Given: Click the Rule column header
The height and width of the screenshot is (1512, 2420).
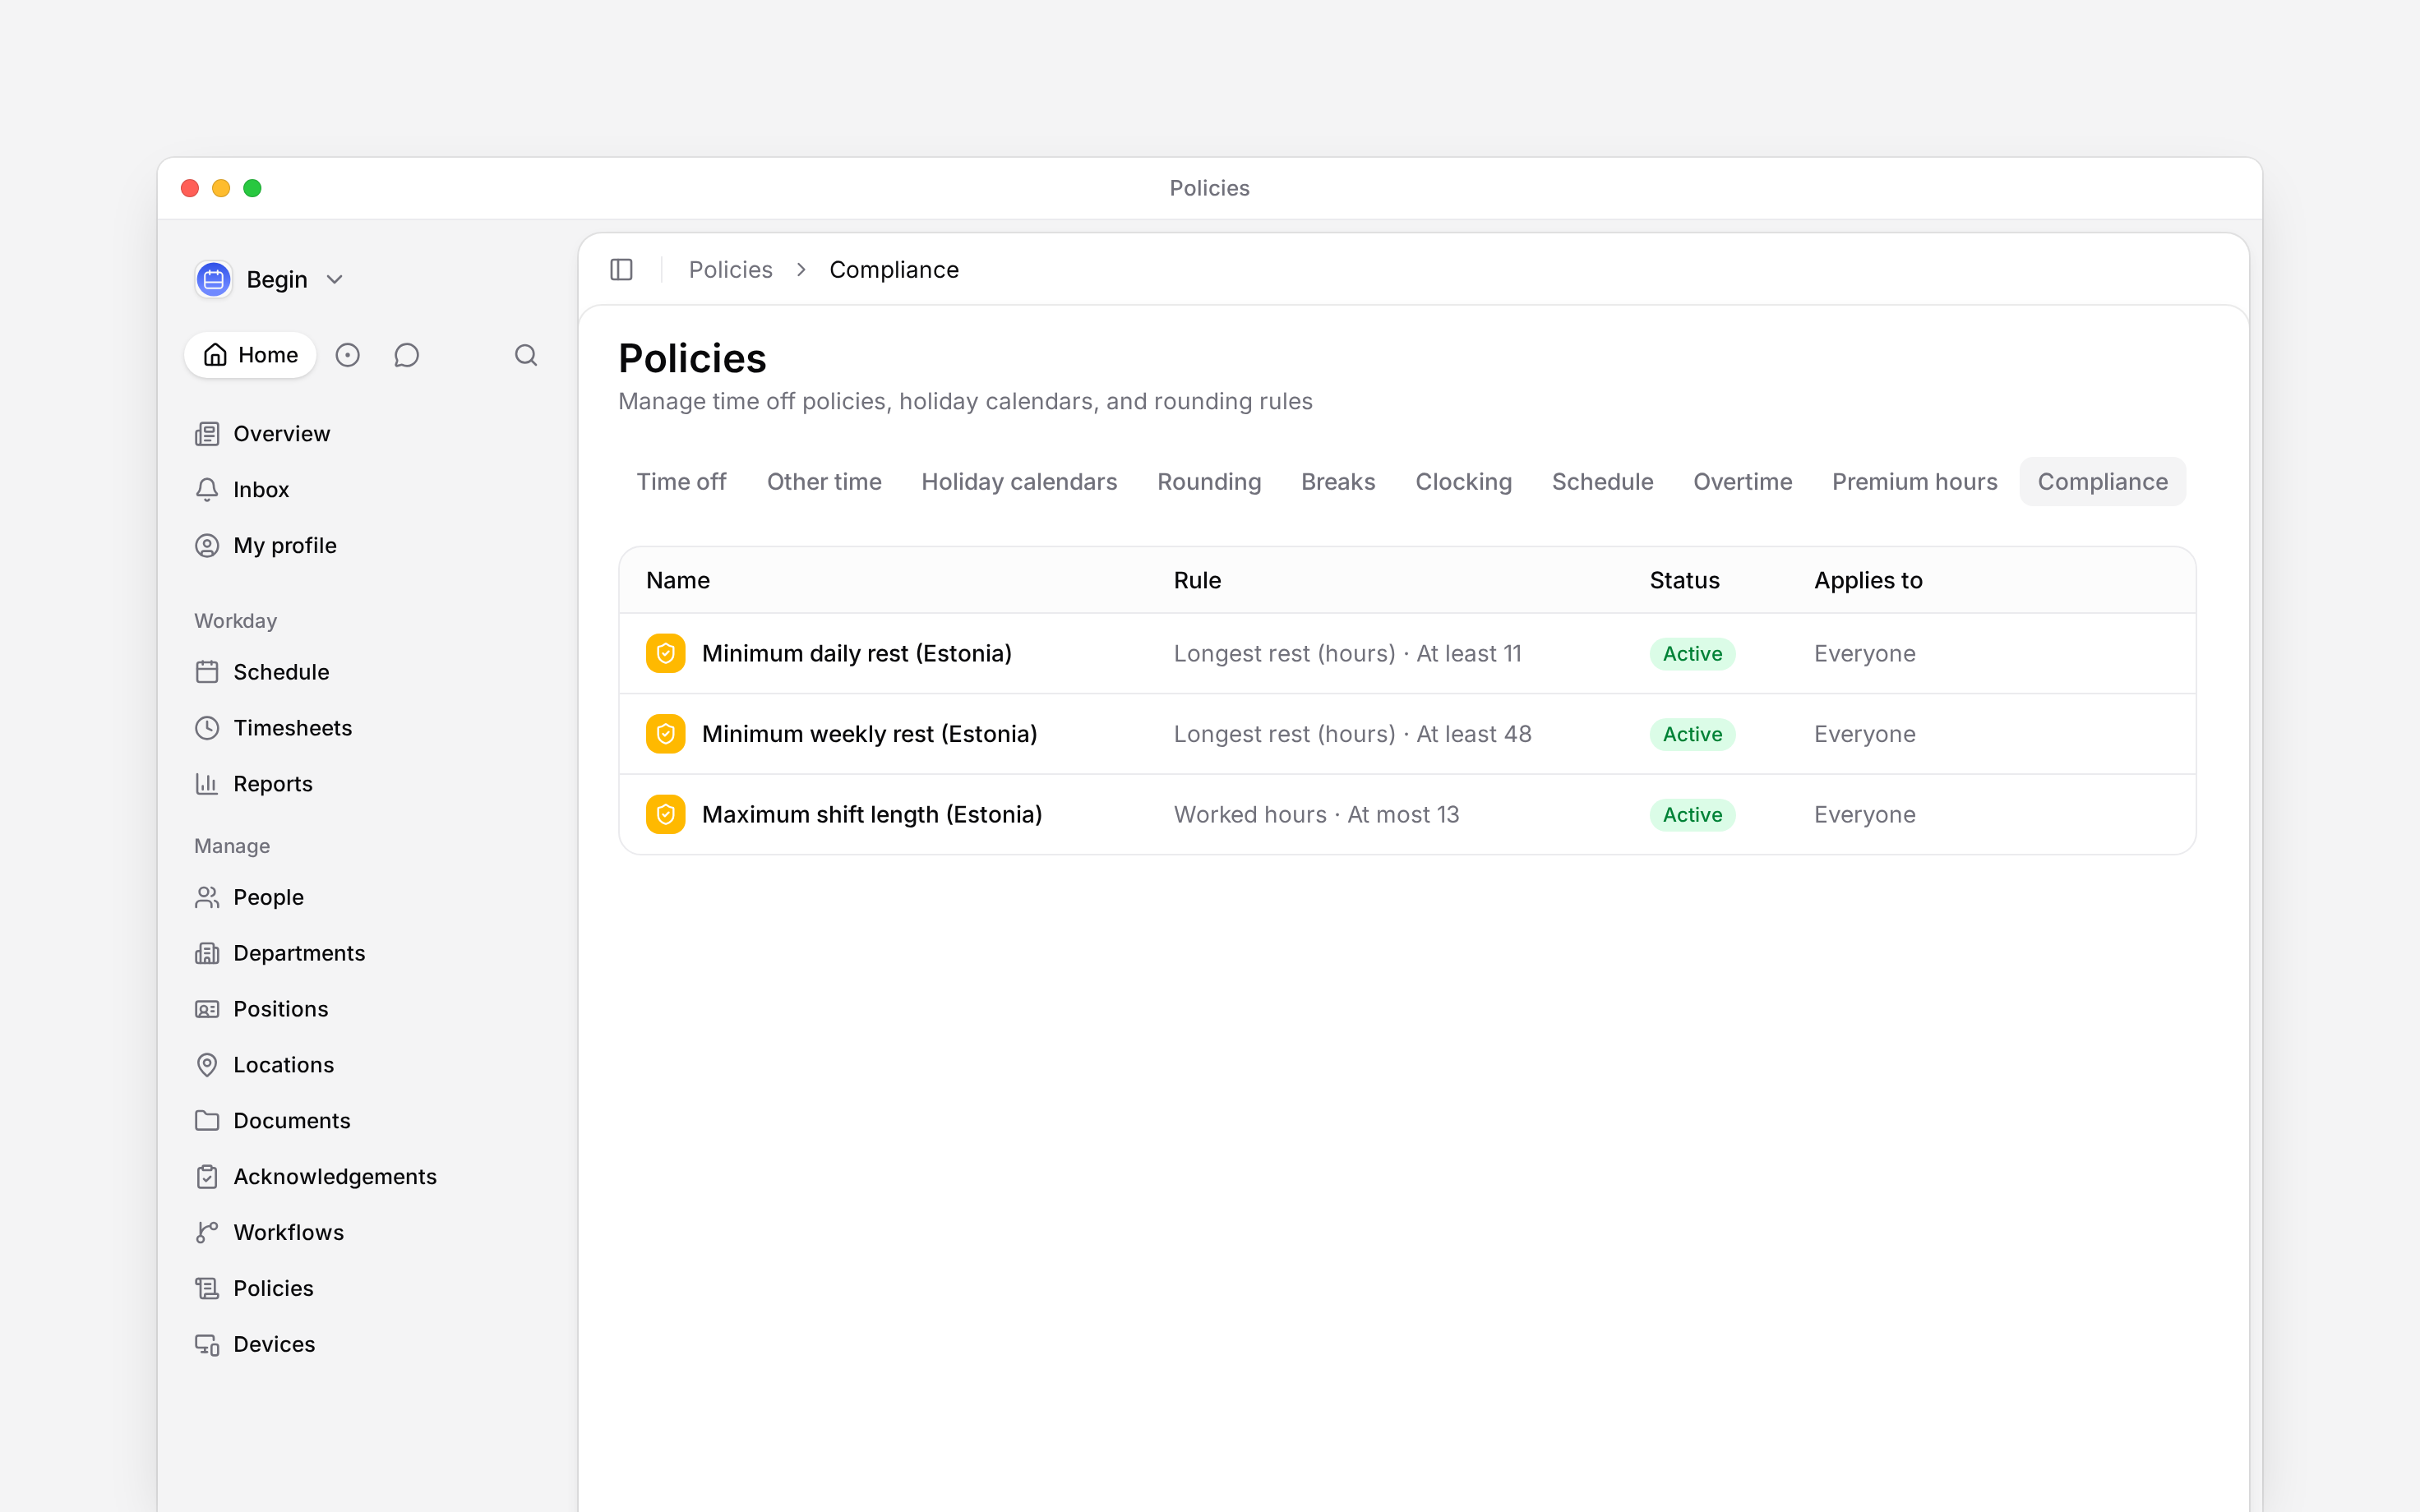Looking at the screenshot, I should [x=1197, y=581].
